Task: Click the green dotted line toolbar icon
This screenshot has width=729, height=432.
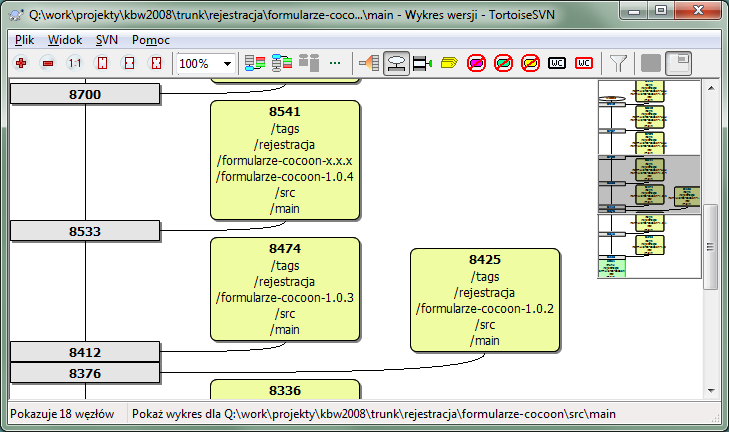Action: (x=335, y=63)
